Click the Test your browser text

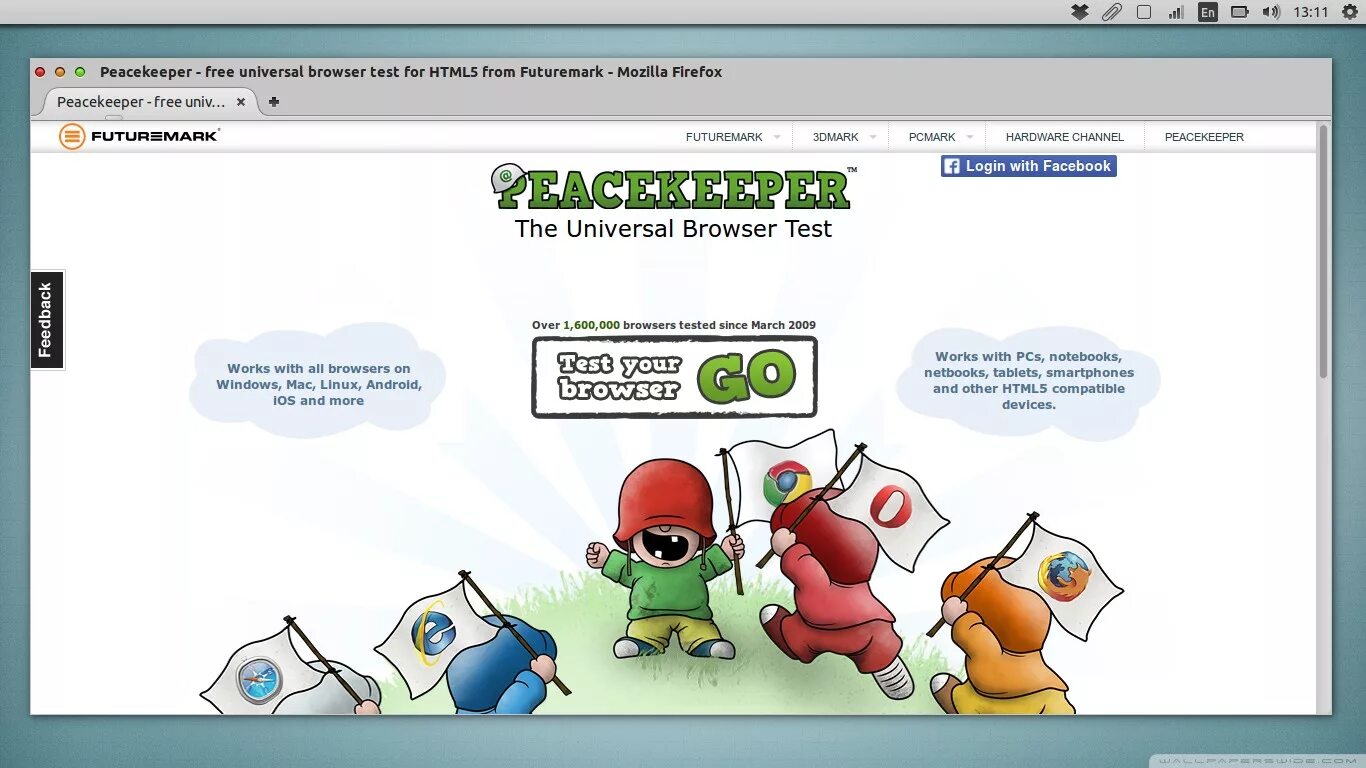pyautogui.click(x=619, y=376)
